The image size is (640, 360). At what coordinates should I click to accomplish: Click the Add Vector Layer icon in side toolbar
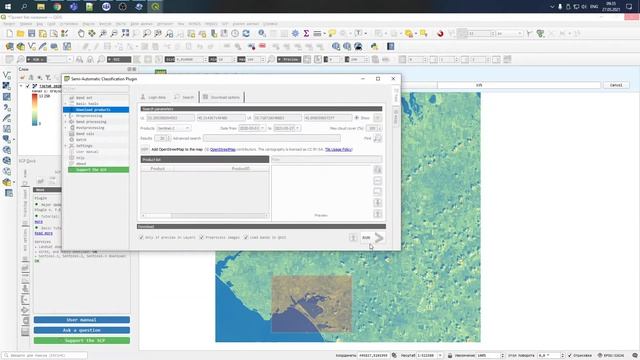[x=7, y=75]
